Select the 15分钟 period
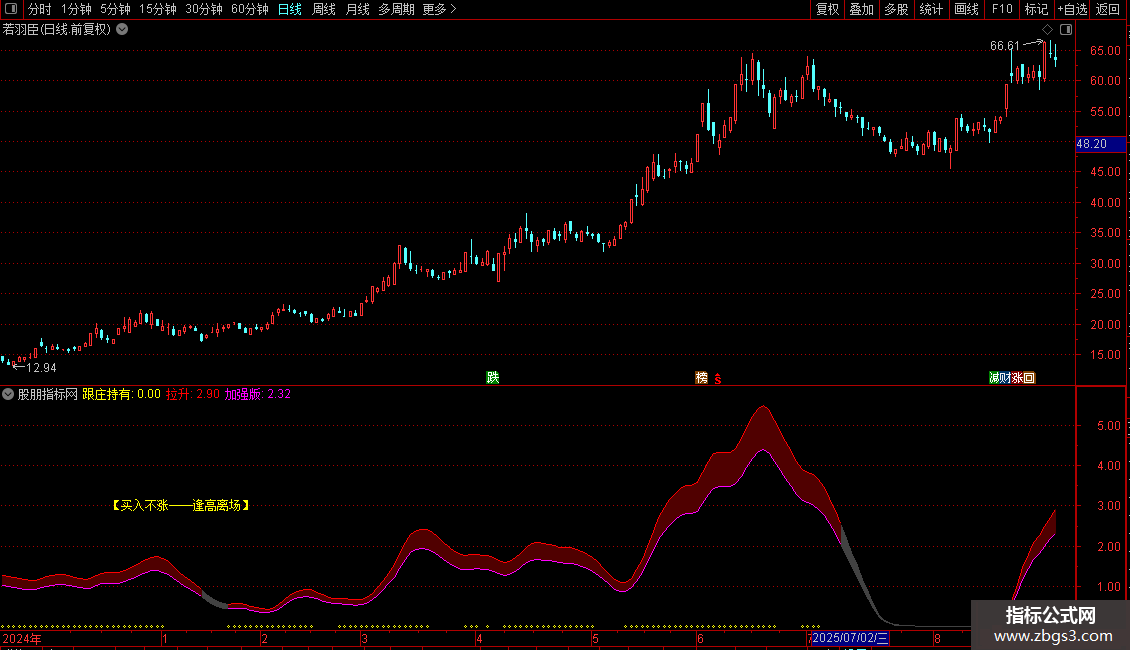Image resolution: width=1130 pixels, height=650 pixels. pyautogui.click(x=157, y=9)
